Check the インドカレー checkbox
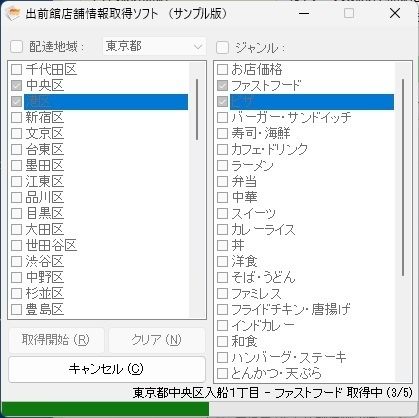The image size is (419, 418). tap(222, 325)
